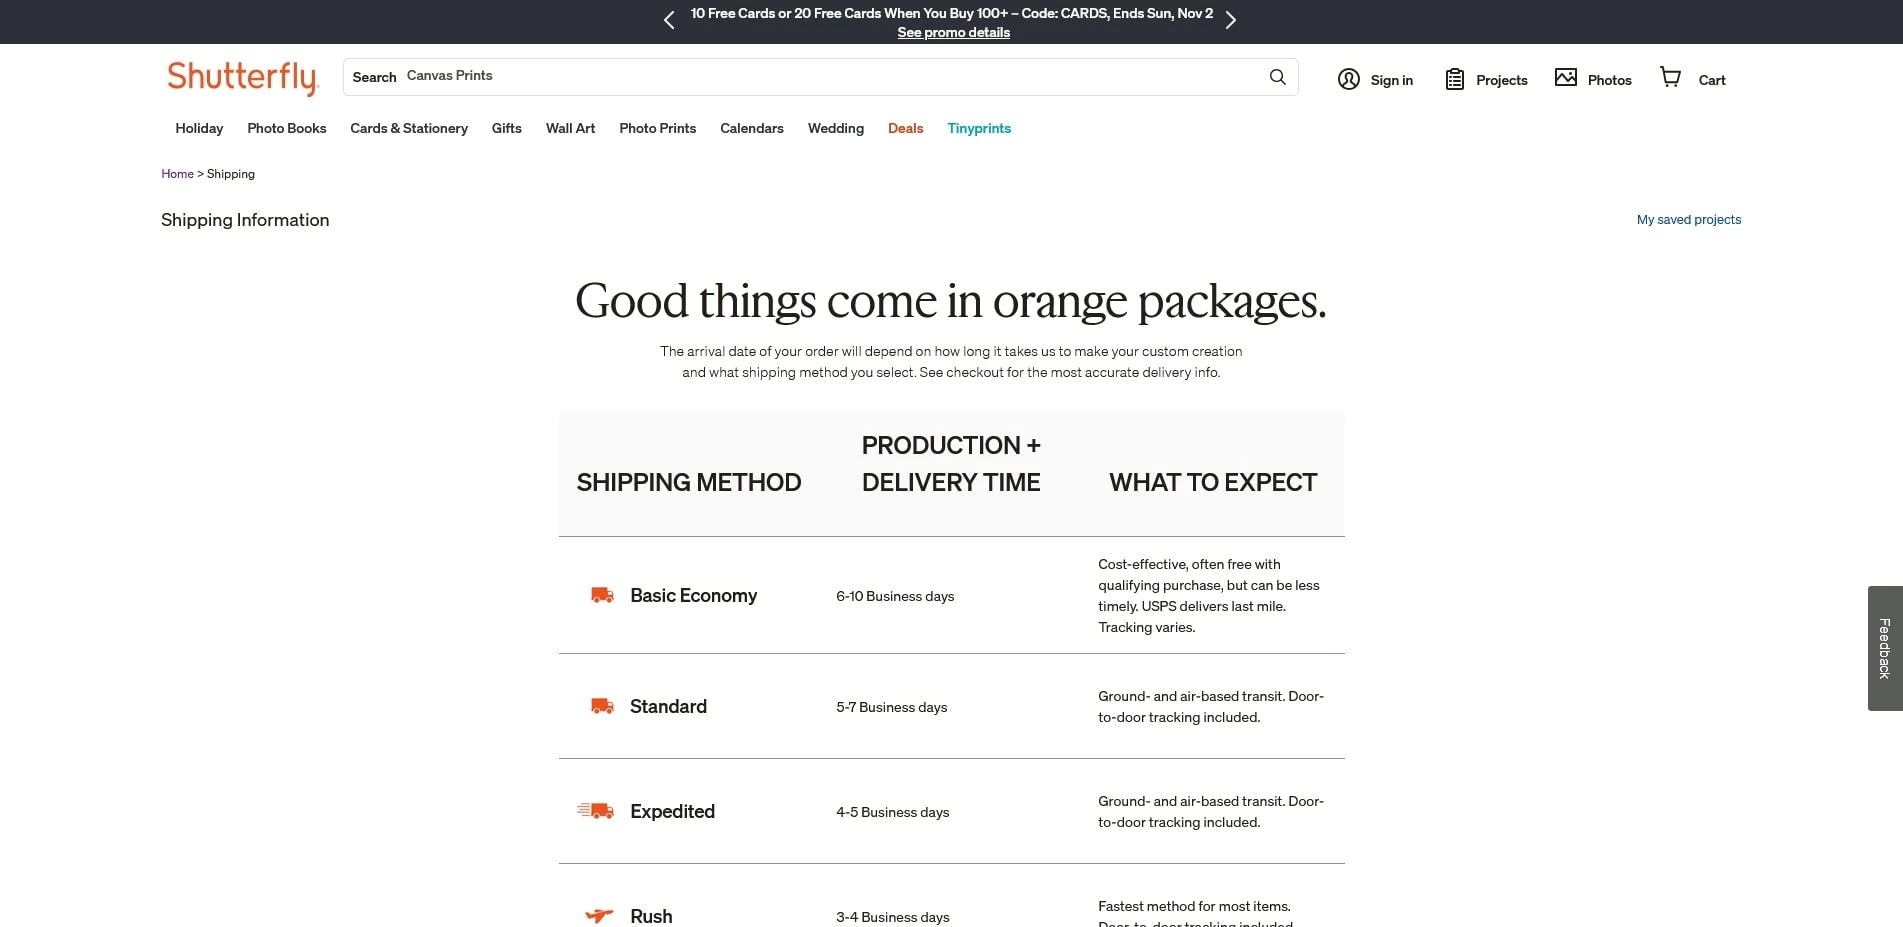Image resolution: width=1903 pixels, height=927 pixels.
Task: Open the Feedback side tab
Action: [x=1884, y=648]
